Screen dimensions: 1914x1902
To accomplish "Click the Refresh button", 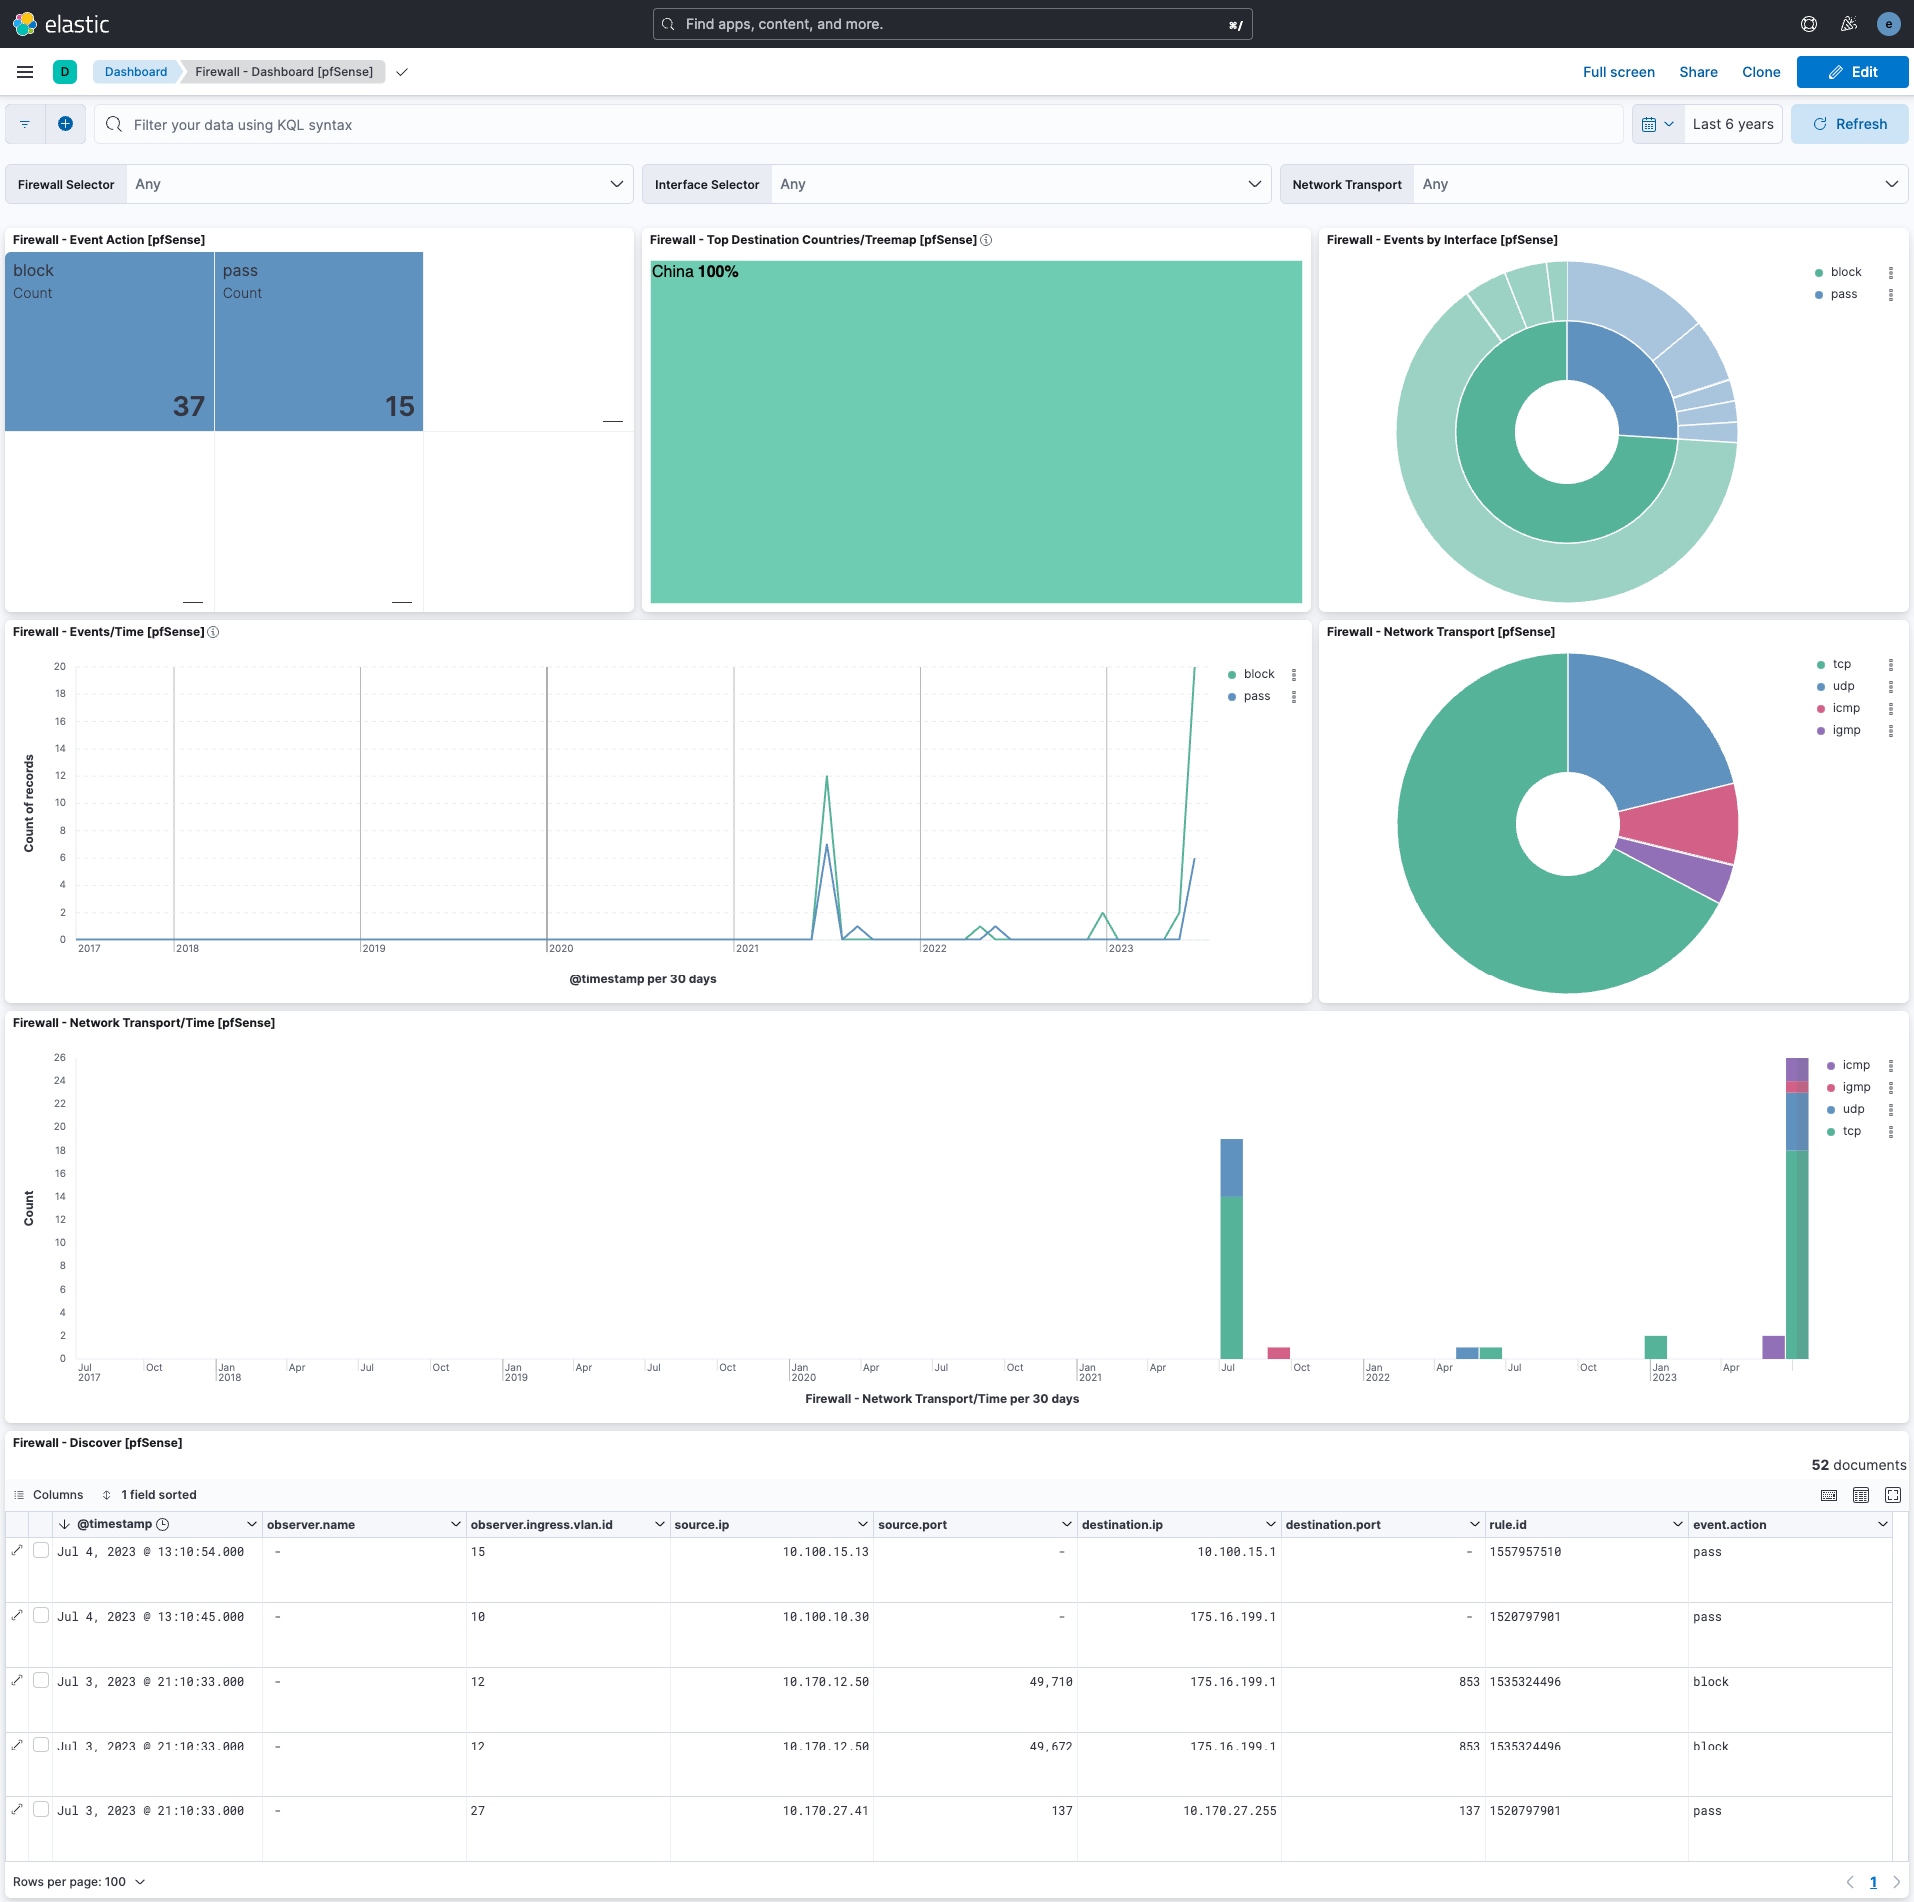I will [x=1849, y=123].
